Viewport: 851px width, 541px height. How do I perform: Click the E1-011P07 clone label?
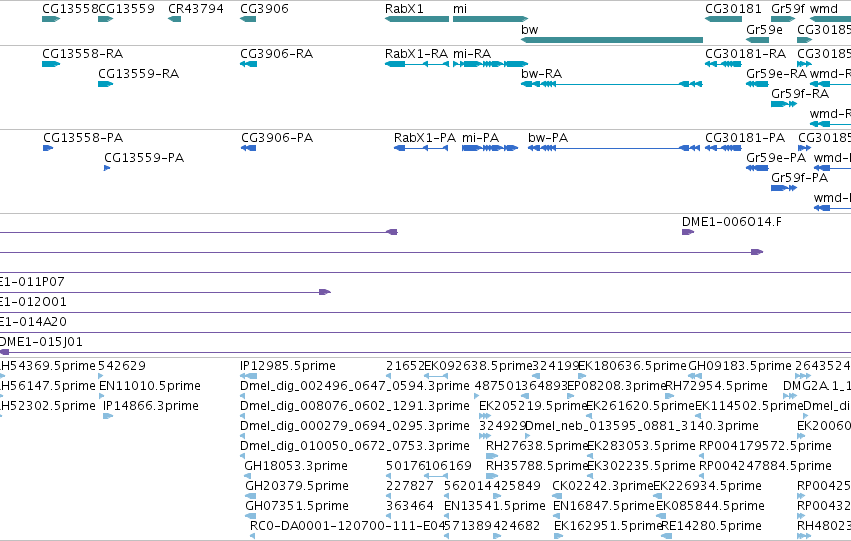(32, 282)
